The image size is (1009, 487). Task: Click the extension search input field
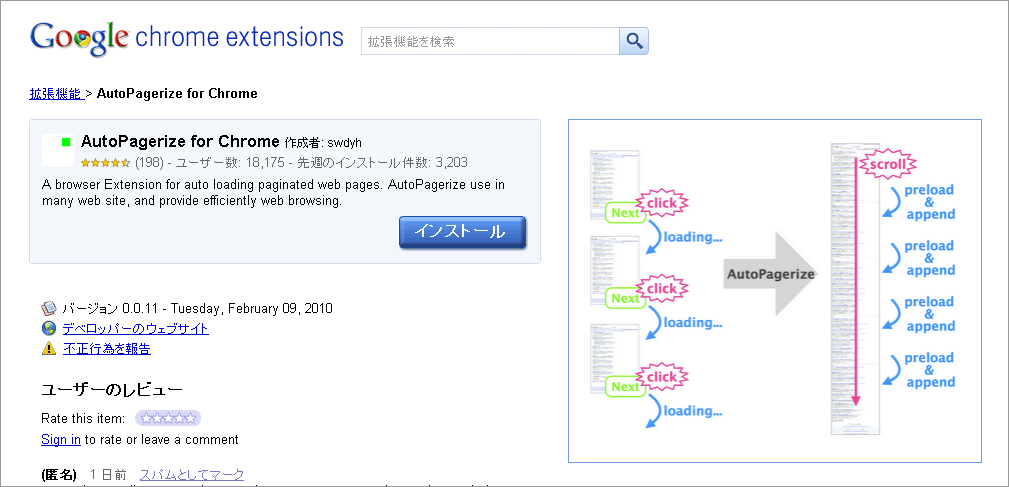490,41
